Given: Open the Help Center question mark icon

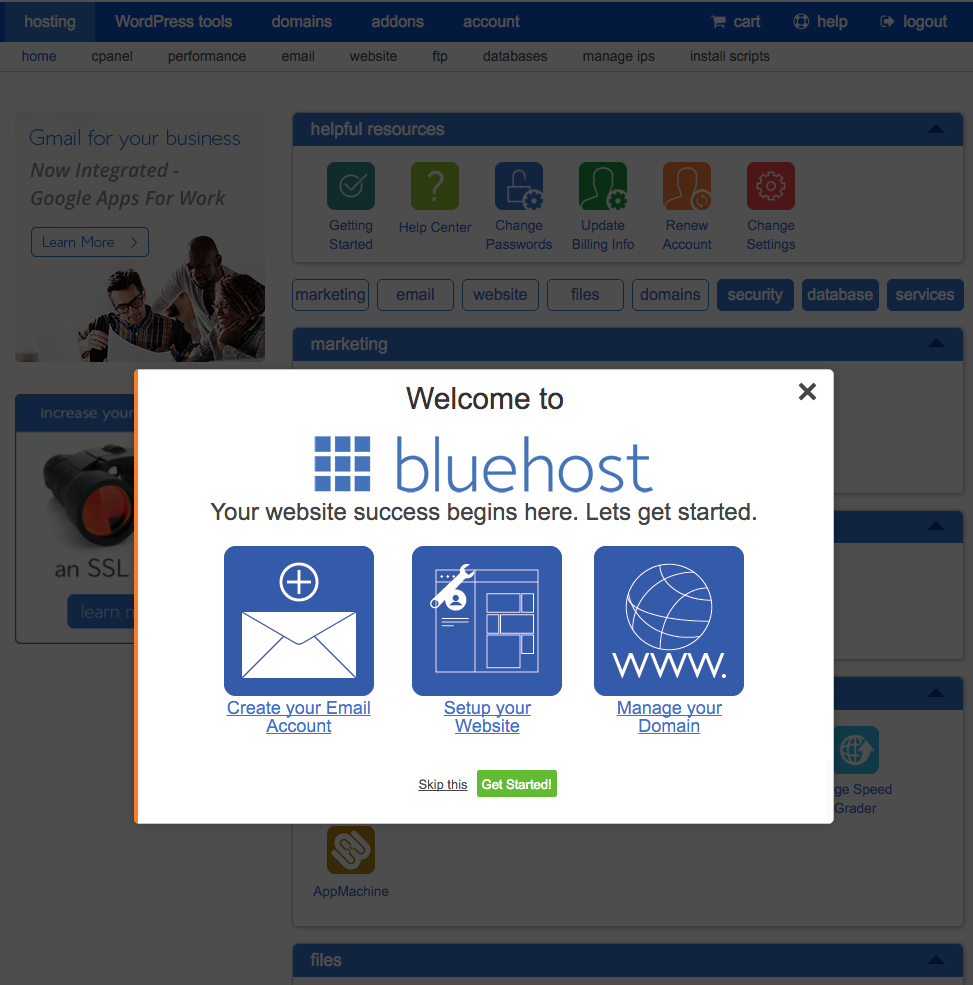Looking at the screenshot, I should [x=435, y=186].
